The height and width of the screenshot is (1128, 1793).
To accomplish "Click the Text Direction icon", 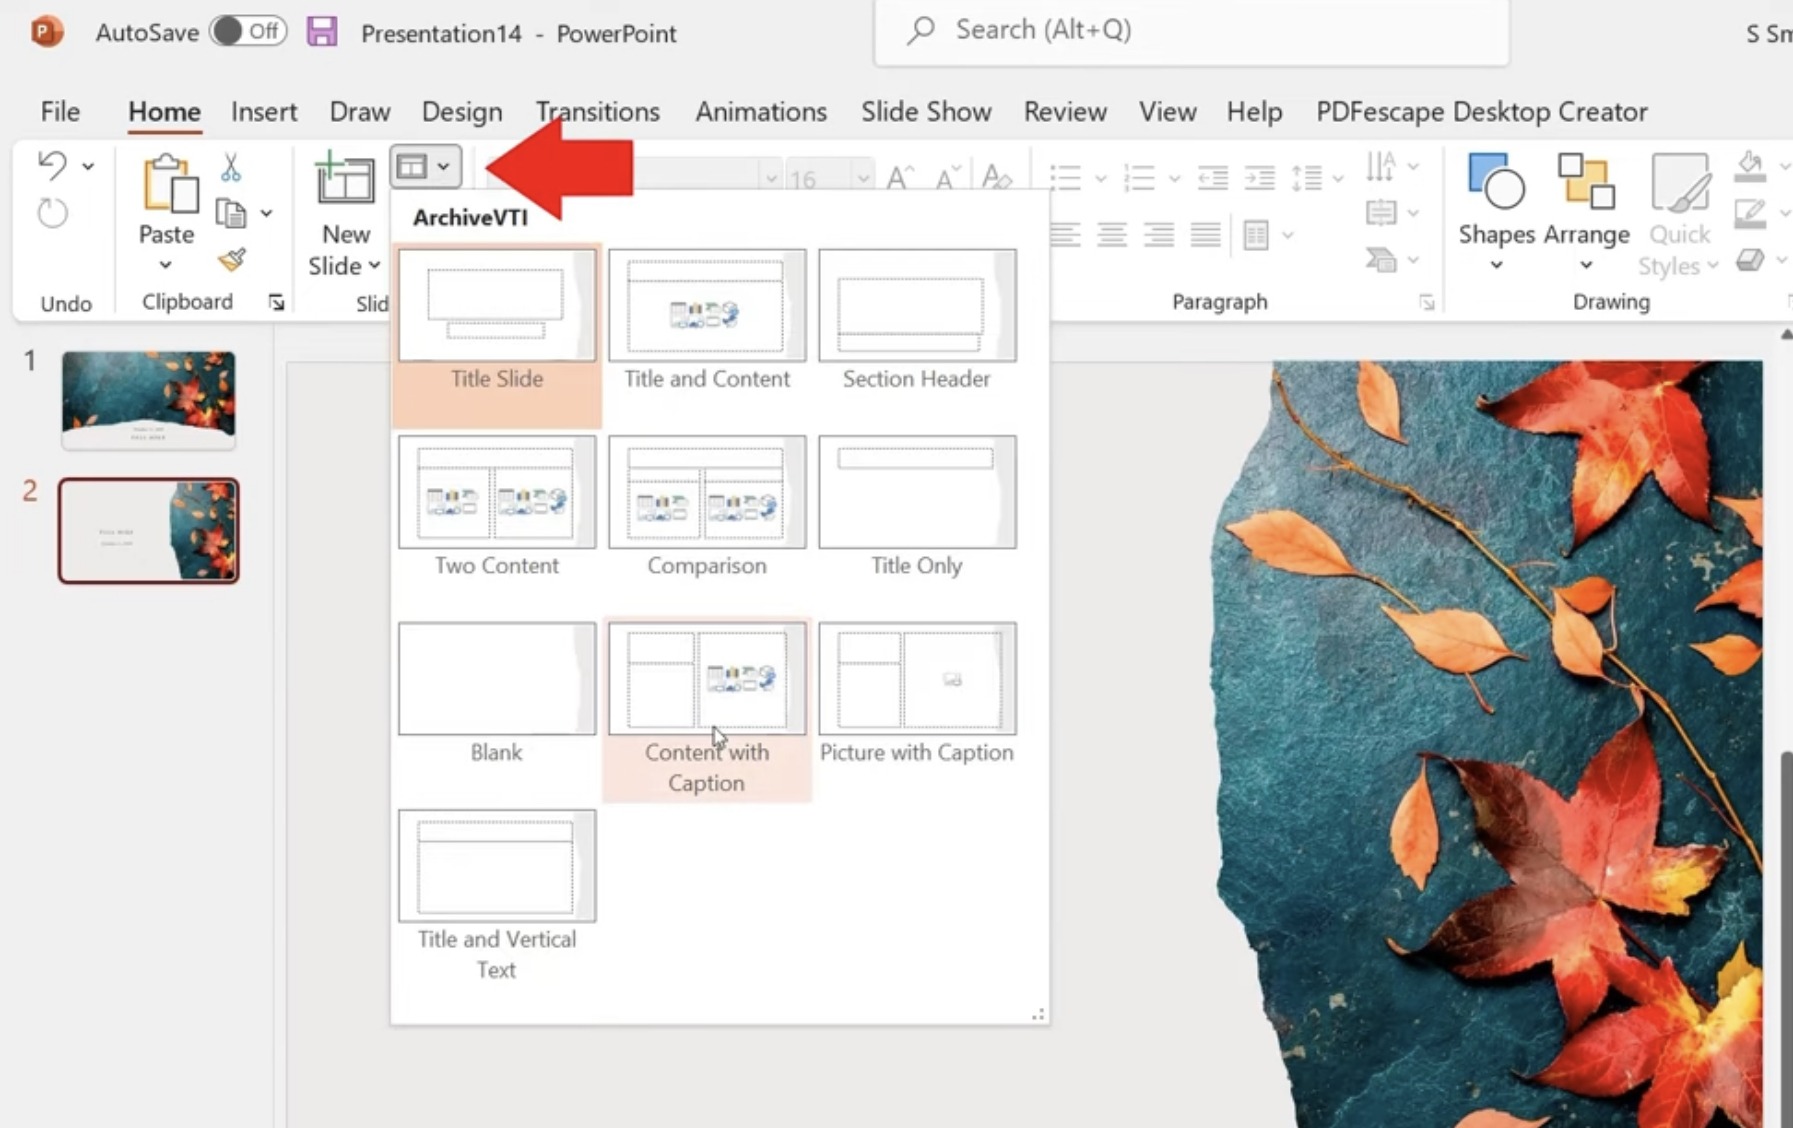I will [x=1381, y=166].
